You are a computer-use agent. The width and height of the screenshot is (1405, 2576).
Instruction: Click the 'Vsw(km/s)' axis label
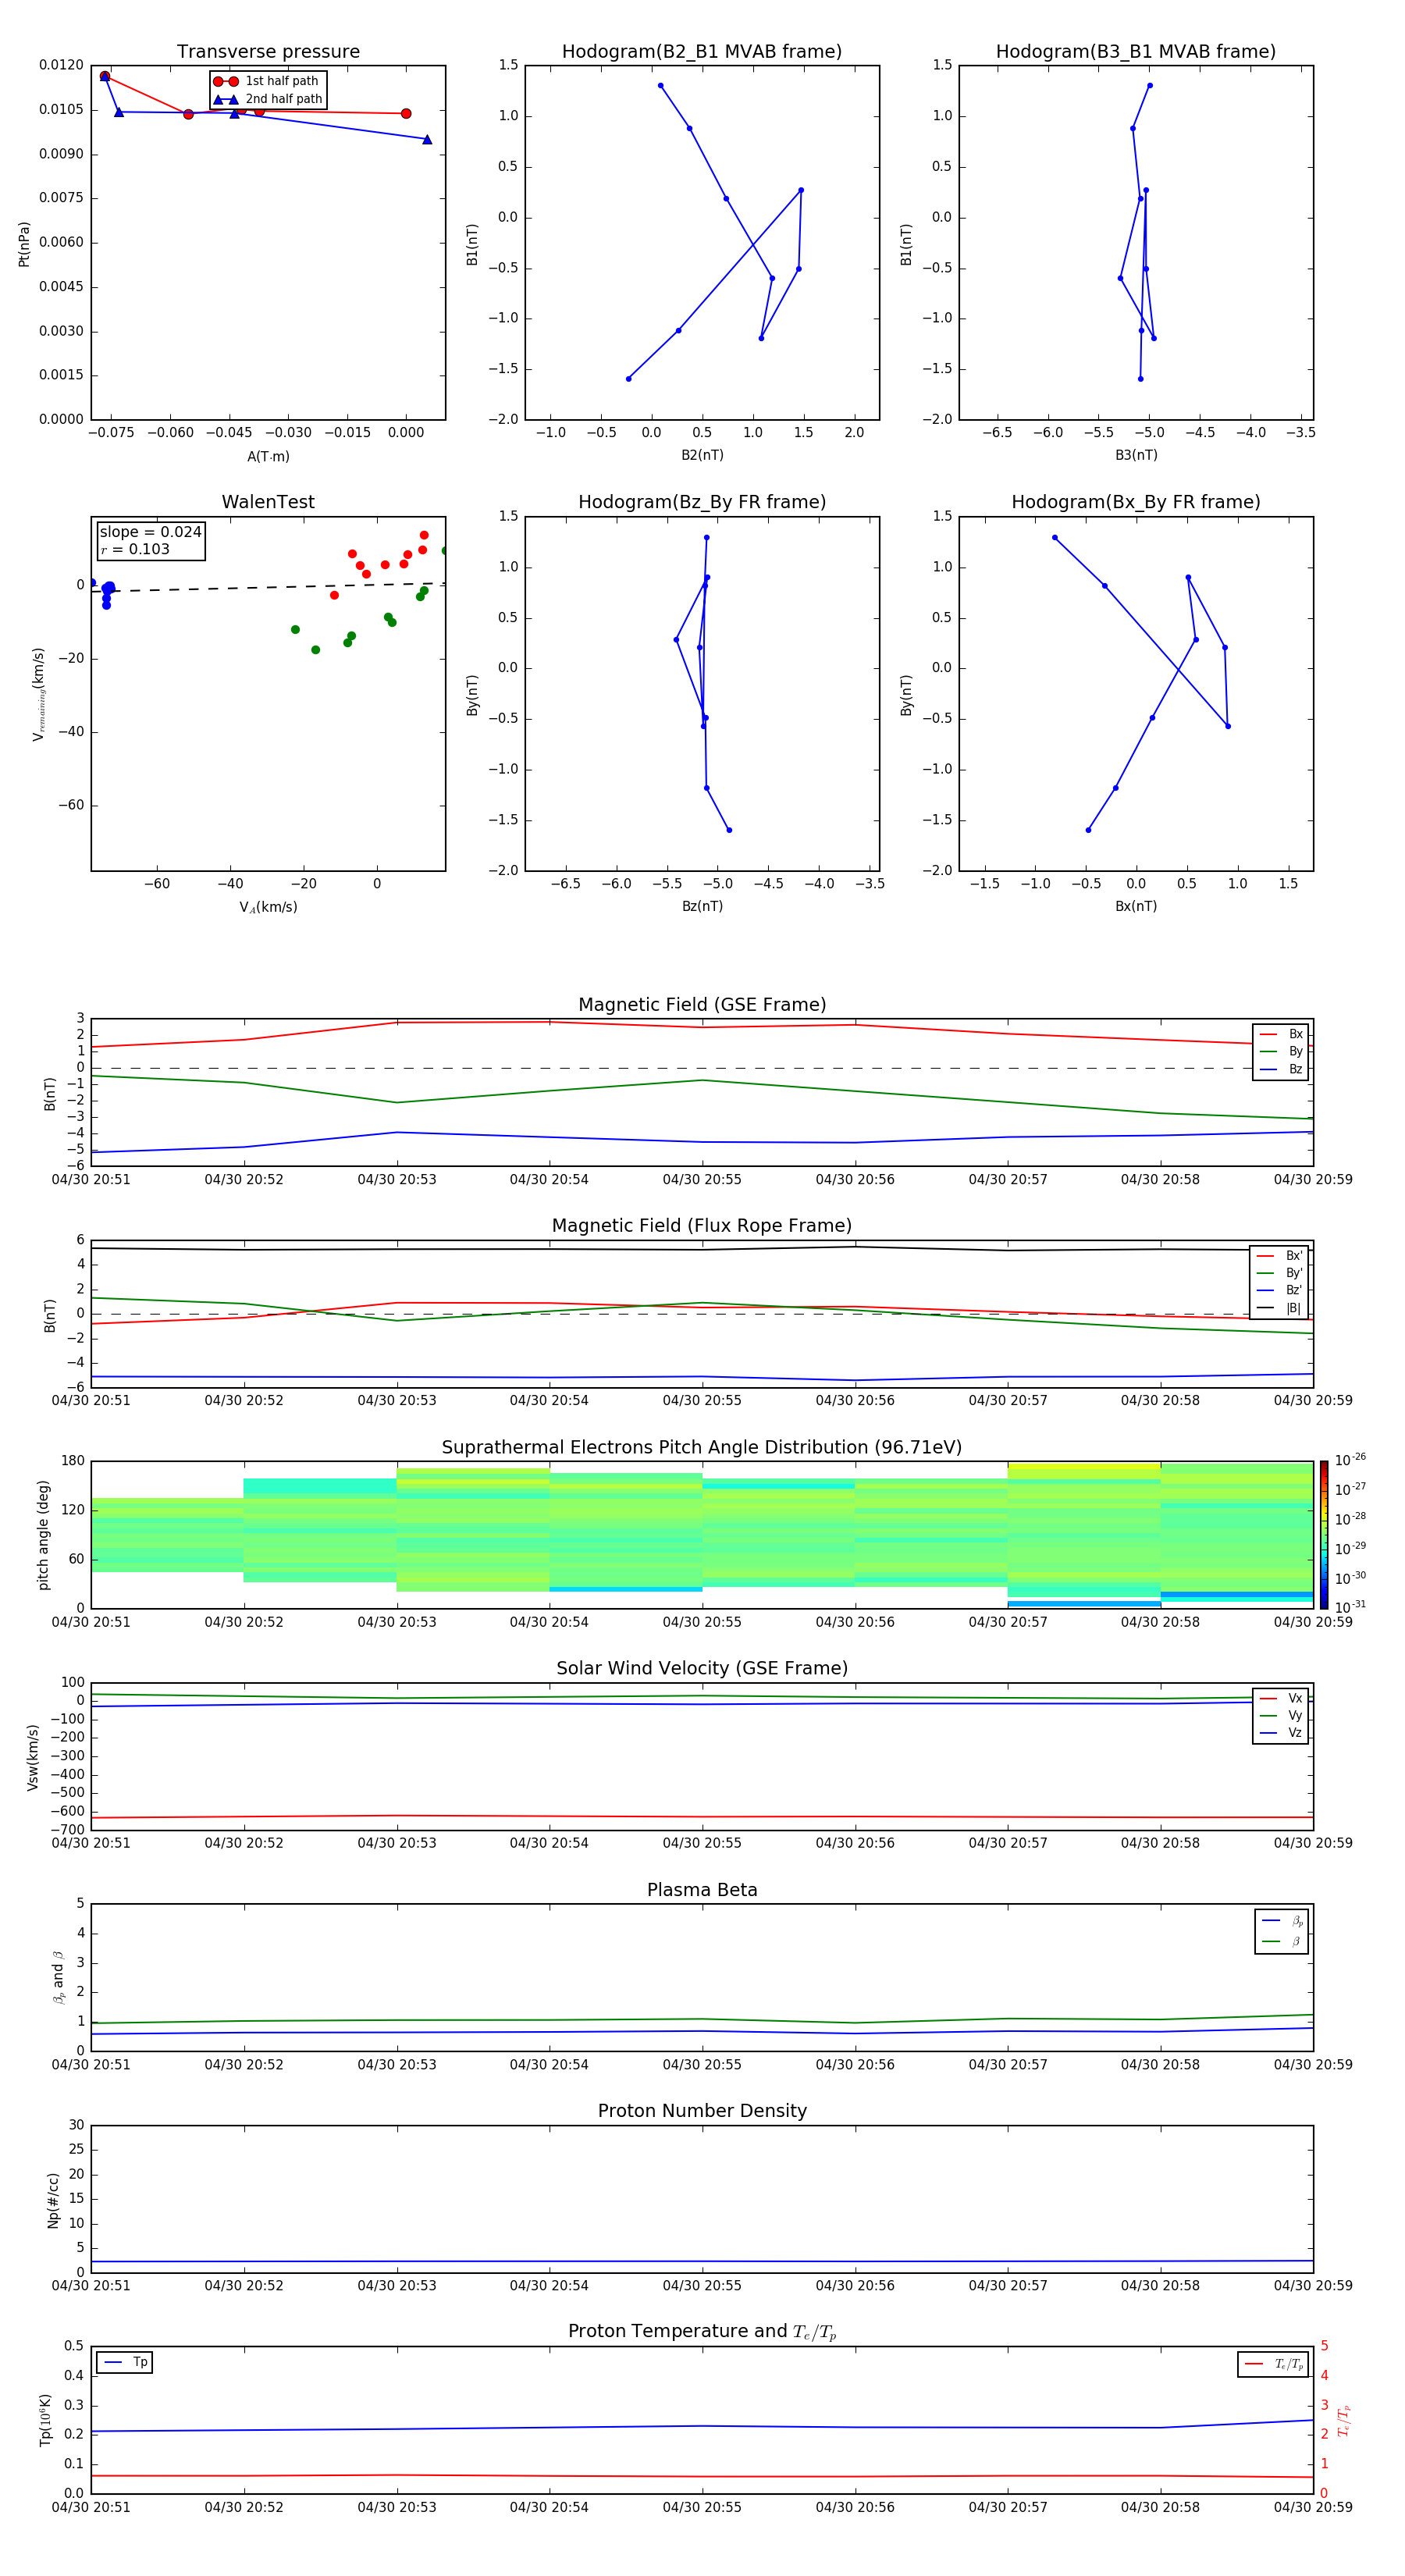coord(33,1757)
